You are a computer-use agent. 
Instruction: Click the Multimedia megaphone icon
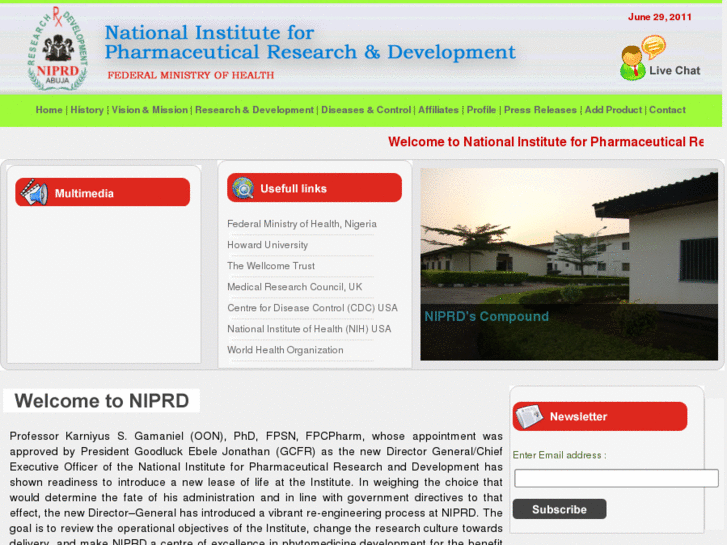(x=34, y=192)
